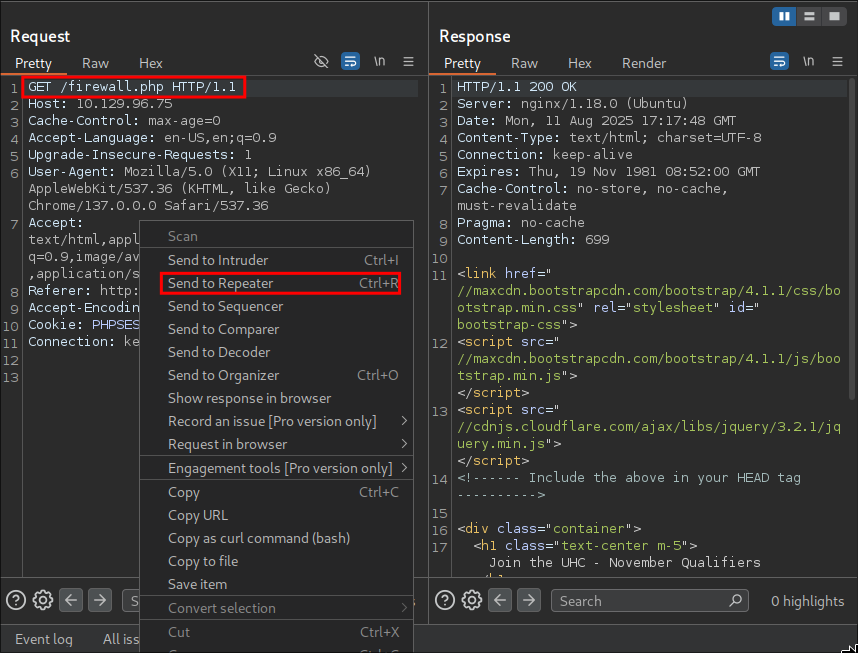This screenshot has height=653, width=858.
Task: Expand Record an issue submenu
Action: pyautogui.click(x=276, y=421)
